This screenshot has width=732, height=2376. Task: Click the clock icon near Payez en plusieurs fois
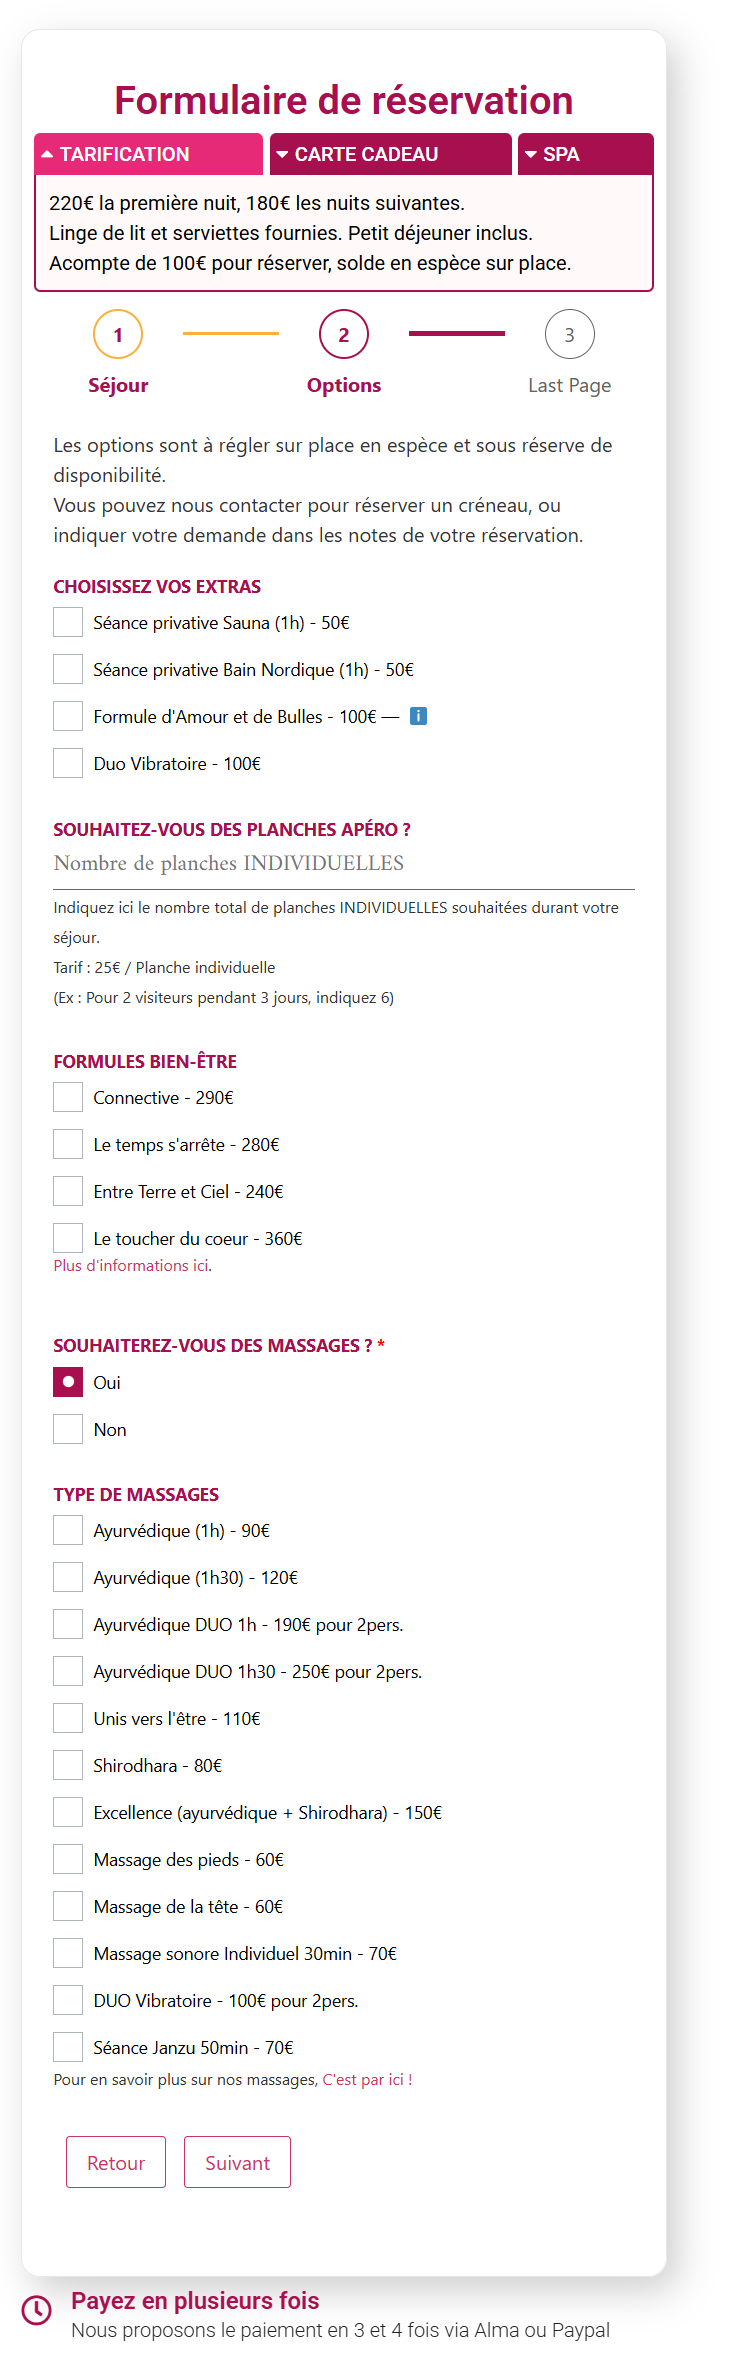click(37, 2309)
